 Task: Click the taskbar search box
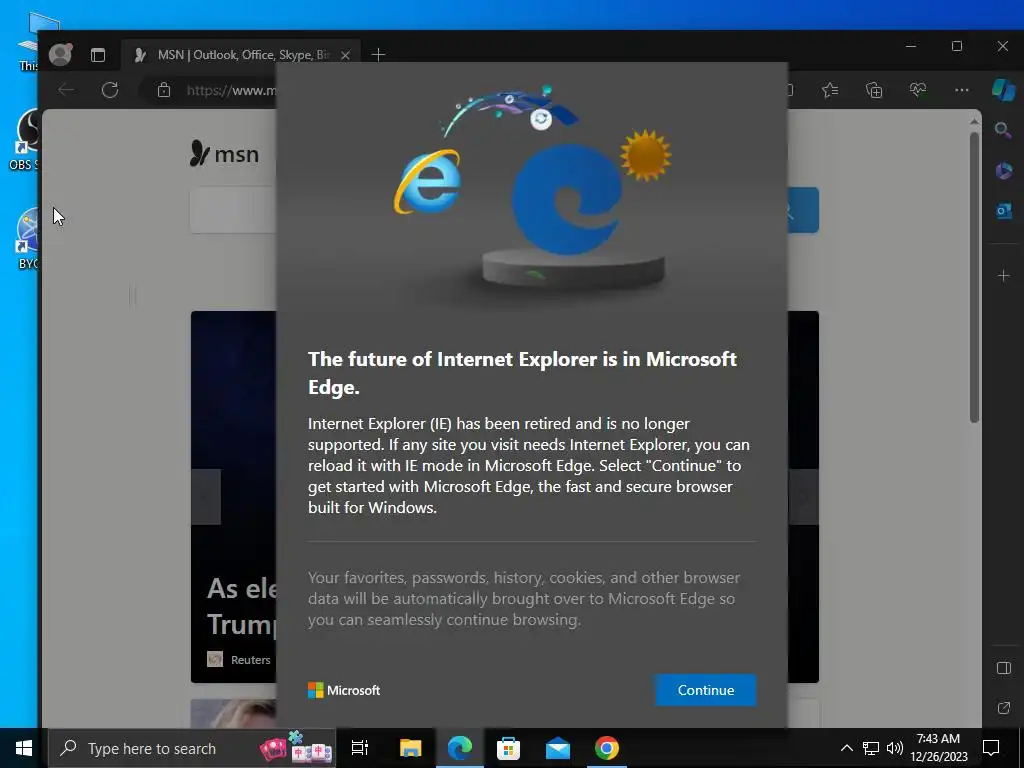click(x=192, y=748)
